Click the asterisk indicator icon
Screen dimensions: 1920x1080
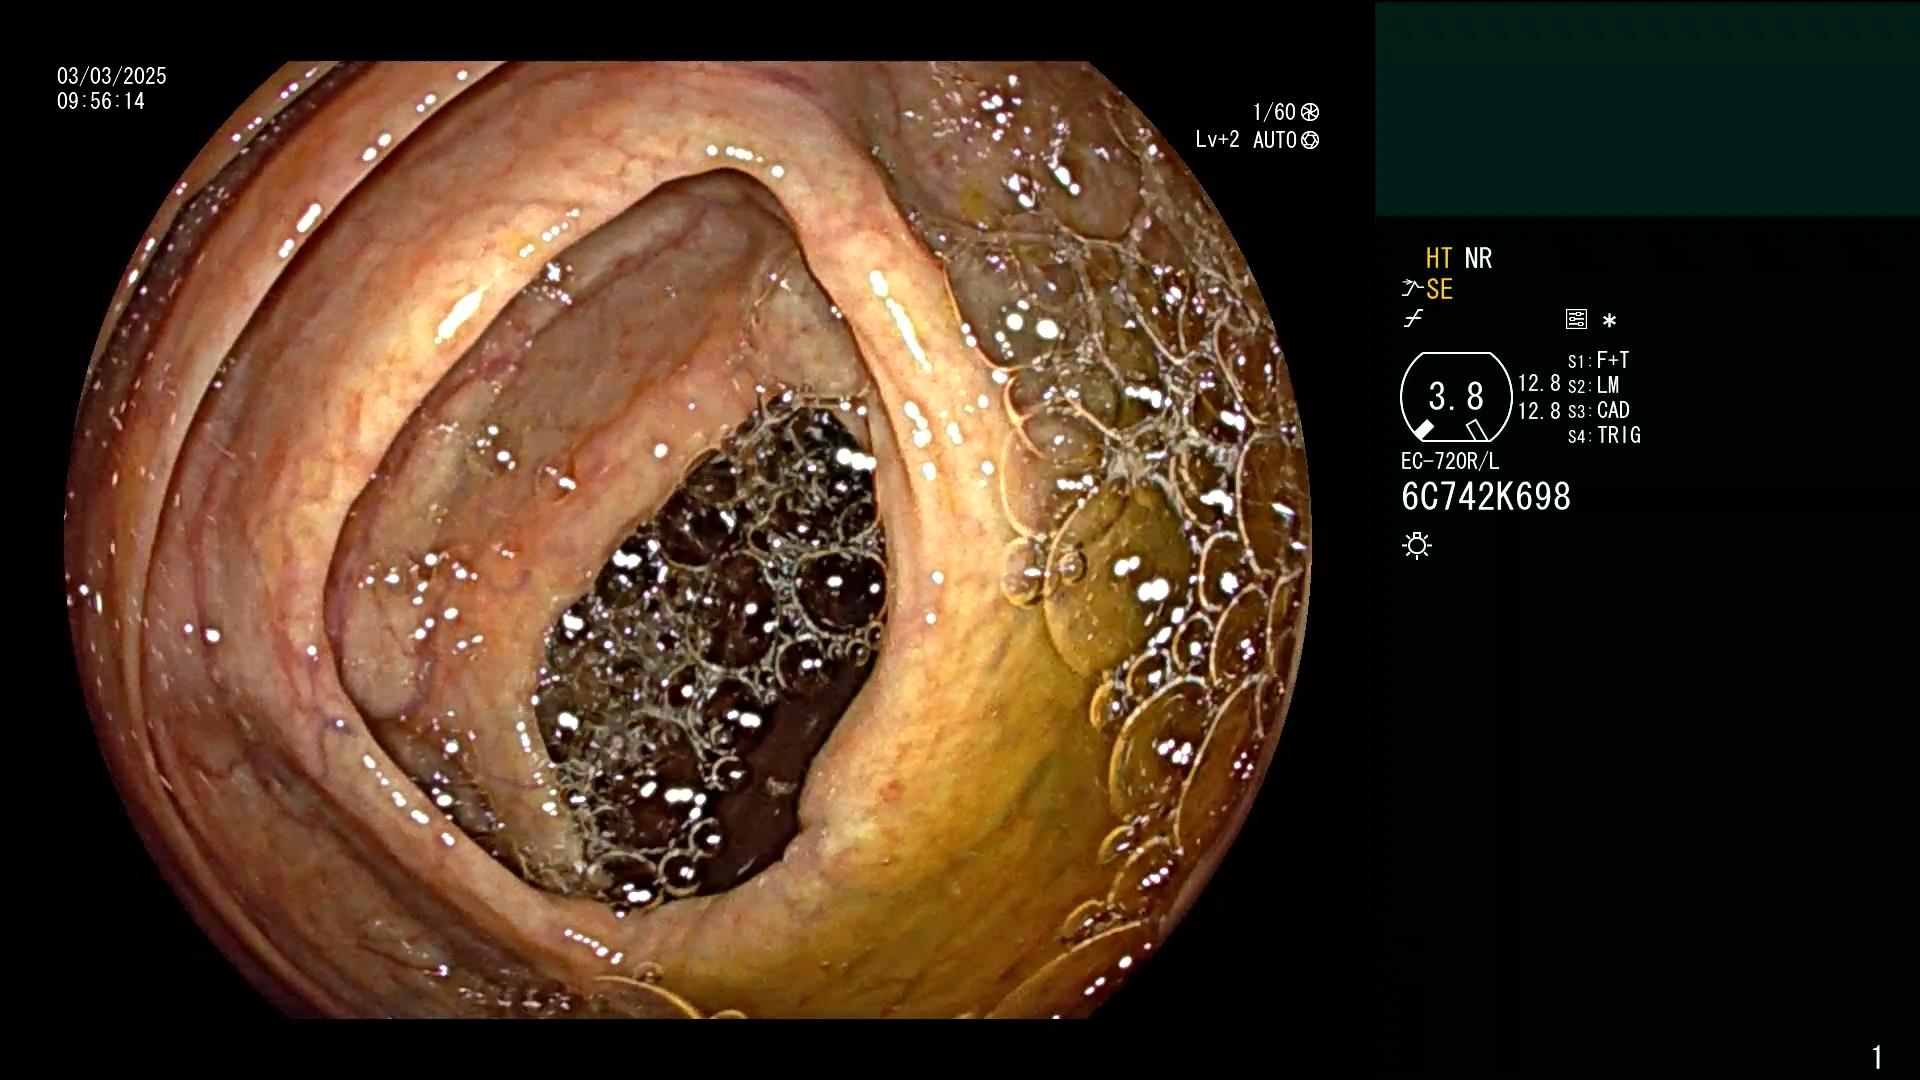tap(1609, 321)
